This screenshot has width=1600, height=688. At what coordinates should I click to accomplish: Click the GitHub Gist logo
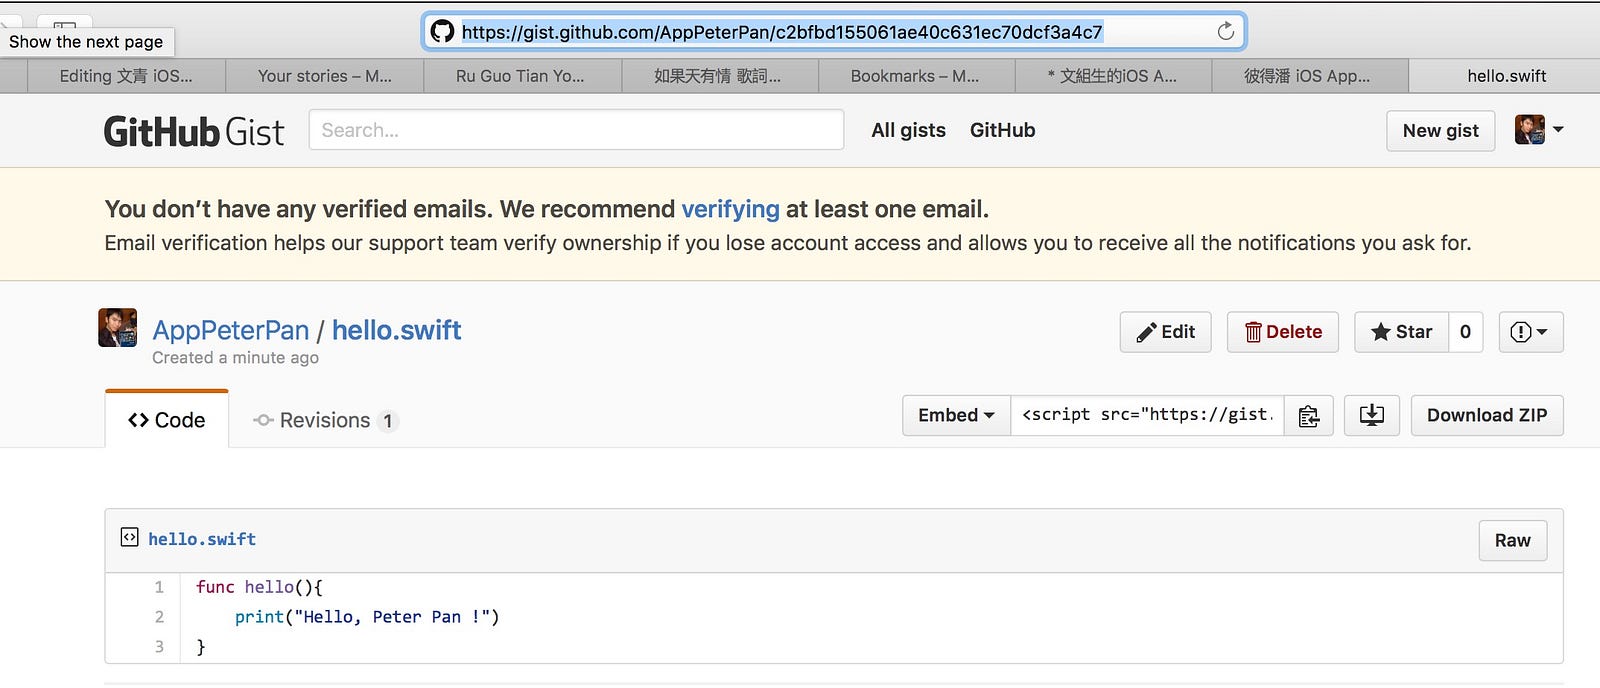click(x=194, y=131)
